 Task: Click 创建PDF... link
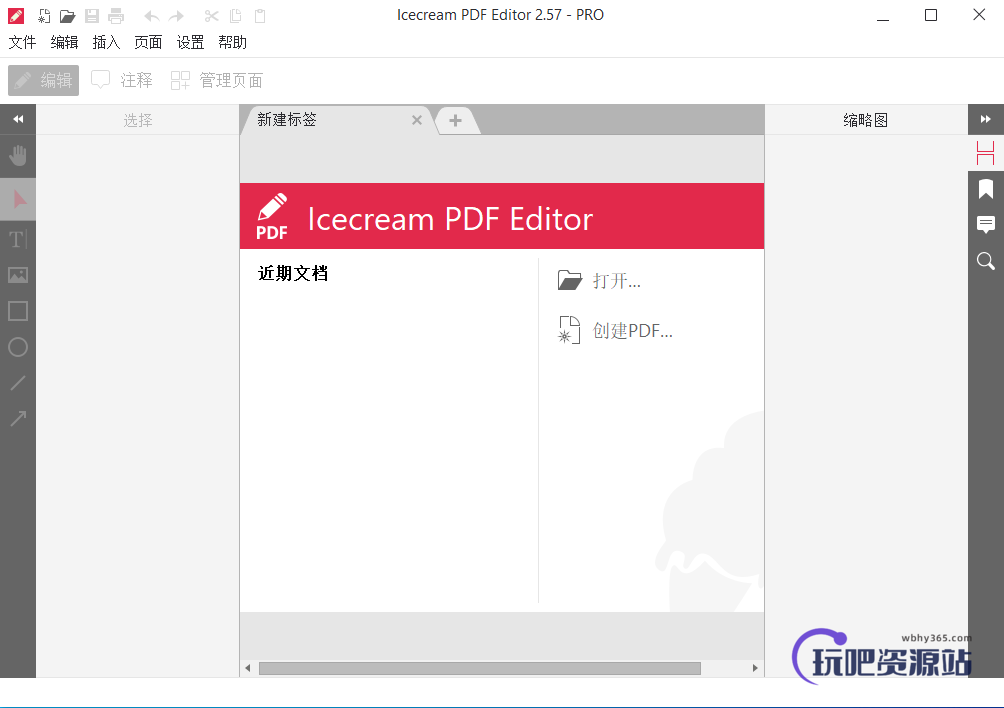[615, 330]
